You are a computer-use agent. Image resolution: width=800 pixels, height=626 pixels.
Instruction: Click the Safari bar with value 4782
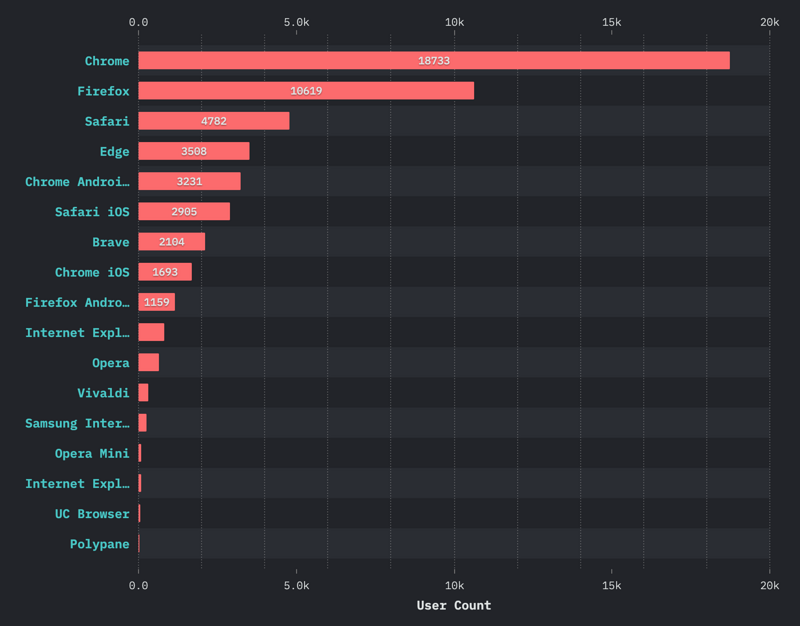[x=213, y=121]
